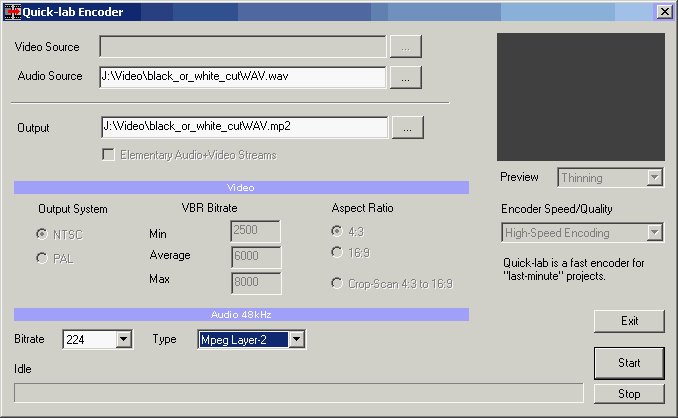Browse for a Video Source file
The height and width of the screenshot is (418, 678).
click(406, 47)
